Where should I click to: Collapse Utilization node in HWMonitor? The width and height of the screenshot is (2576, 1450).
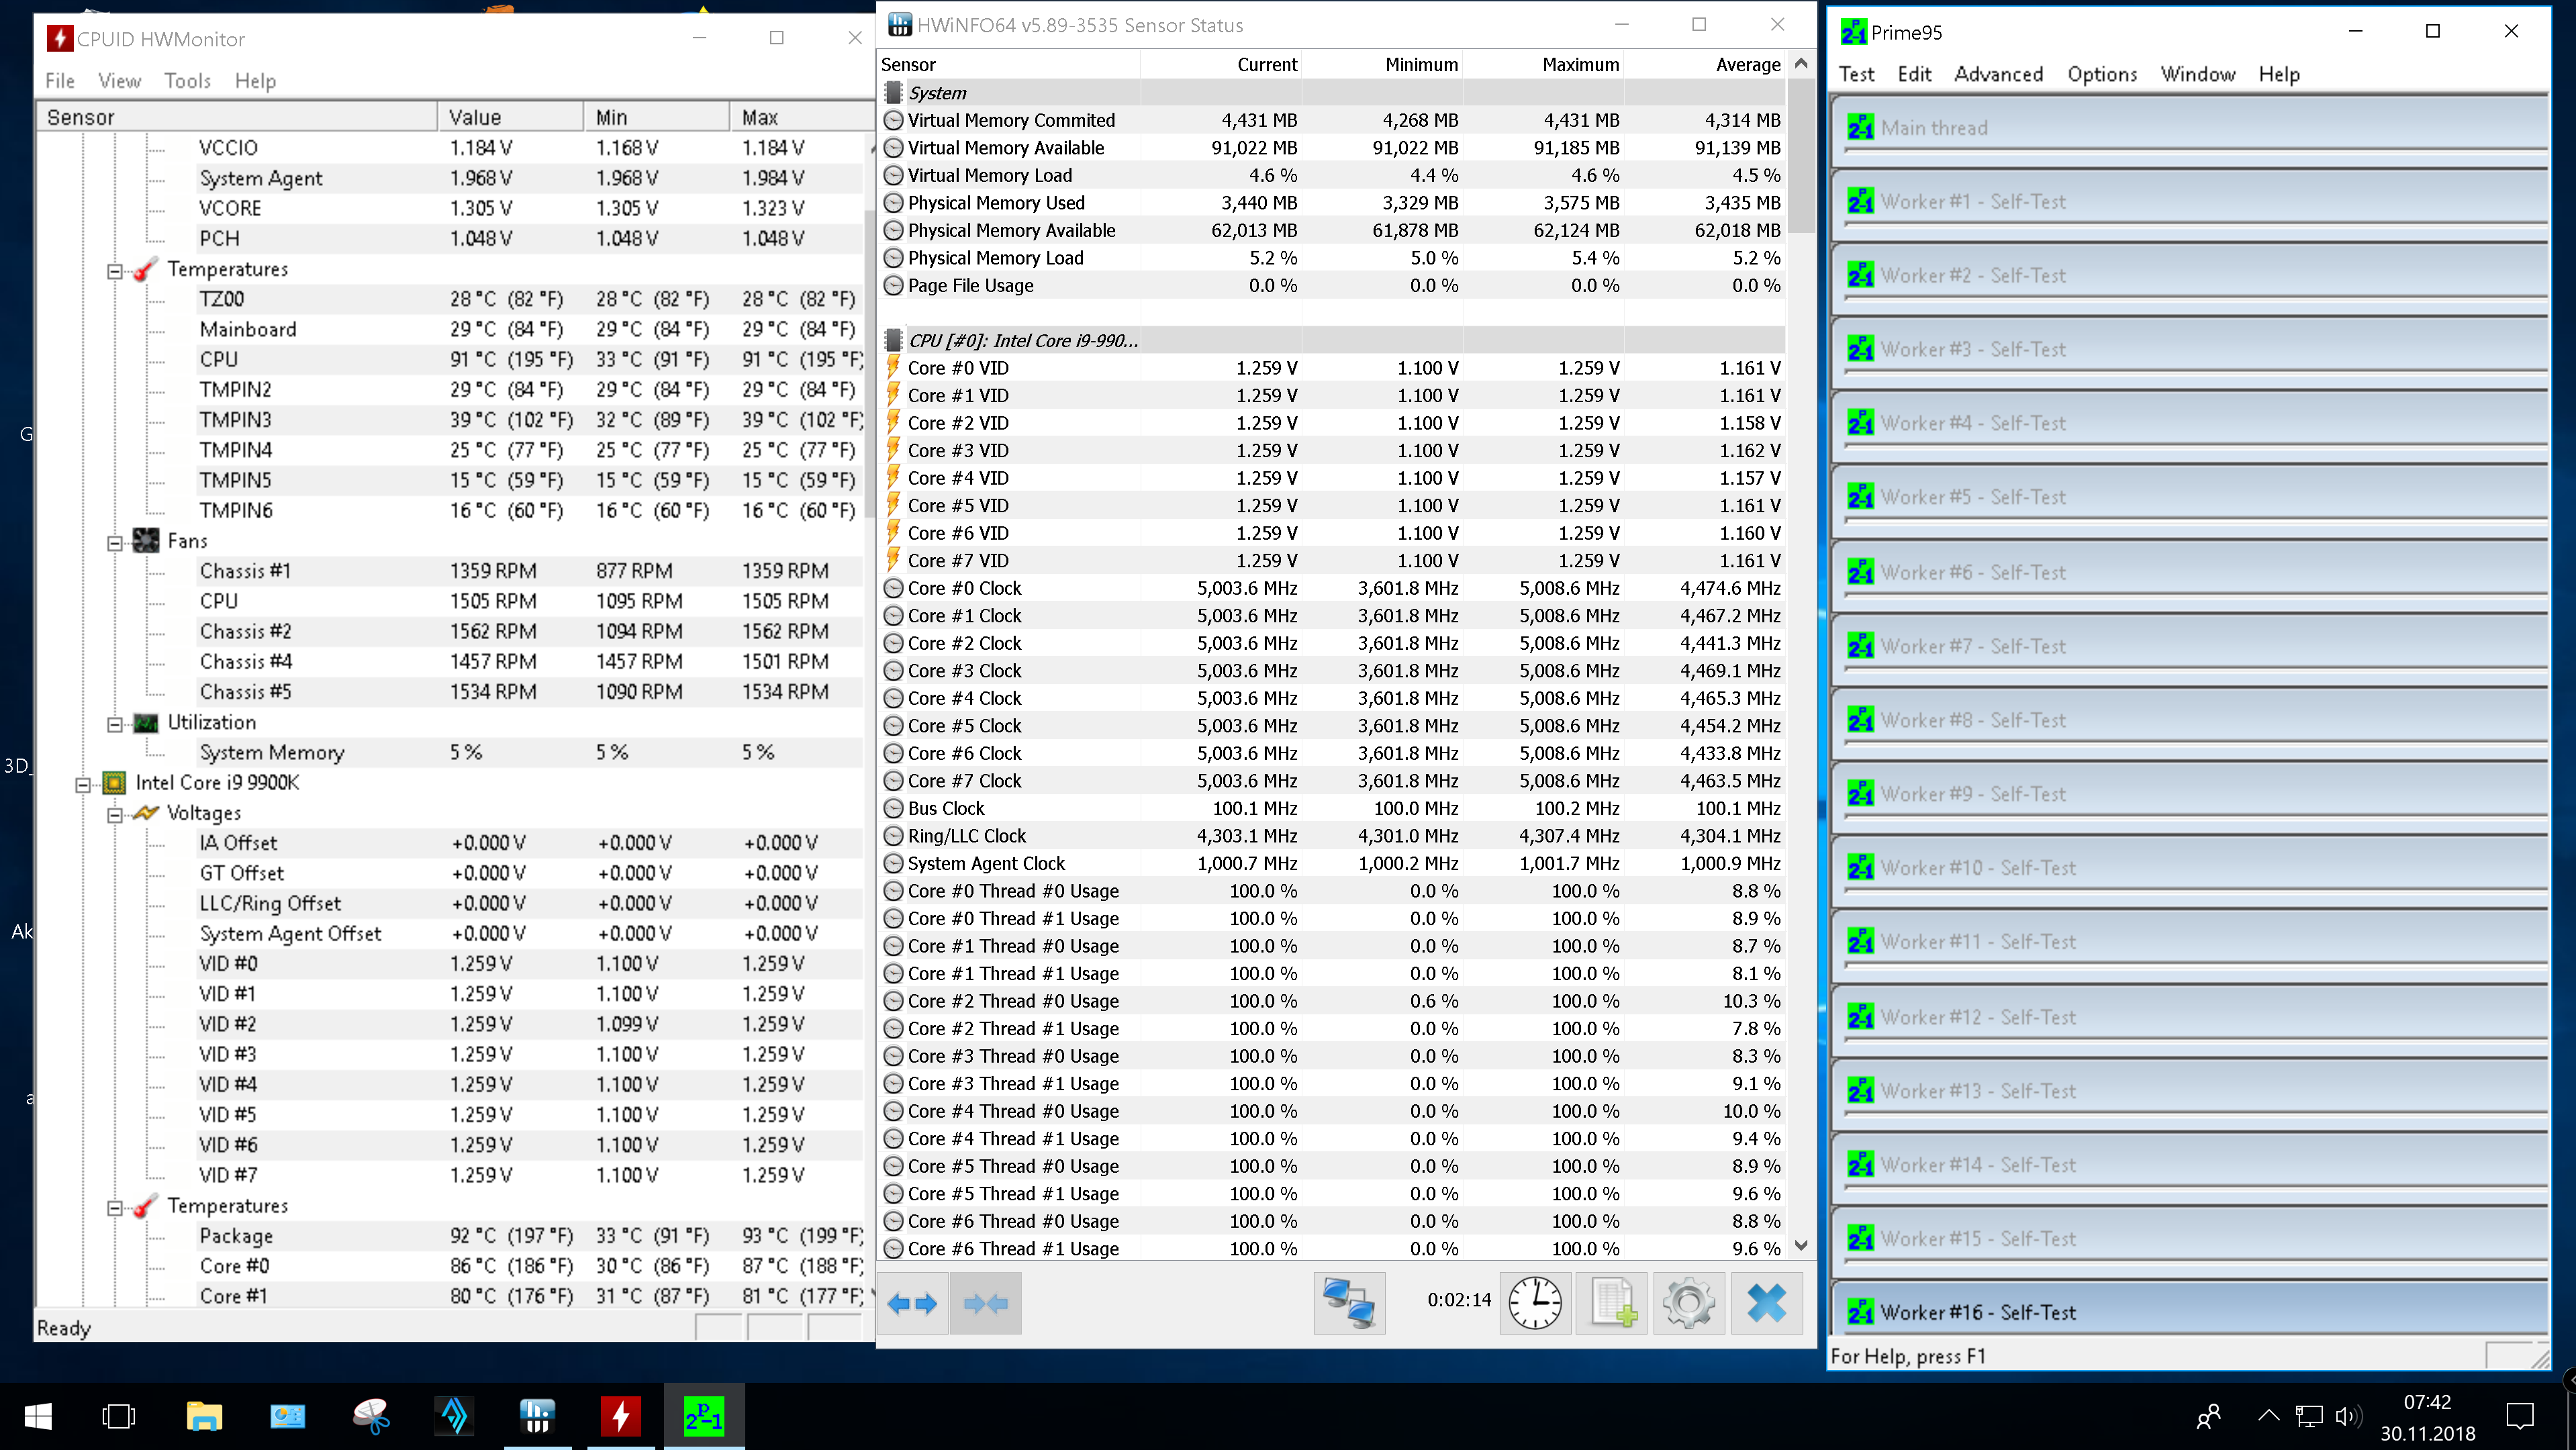click(115, 723)
